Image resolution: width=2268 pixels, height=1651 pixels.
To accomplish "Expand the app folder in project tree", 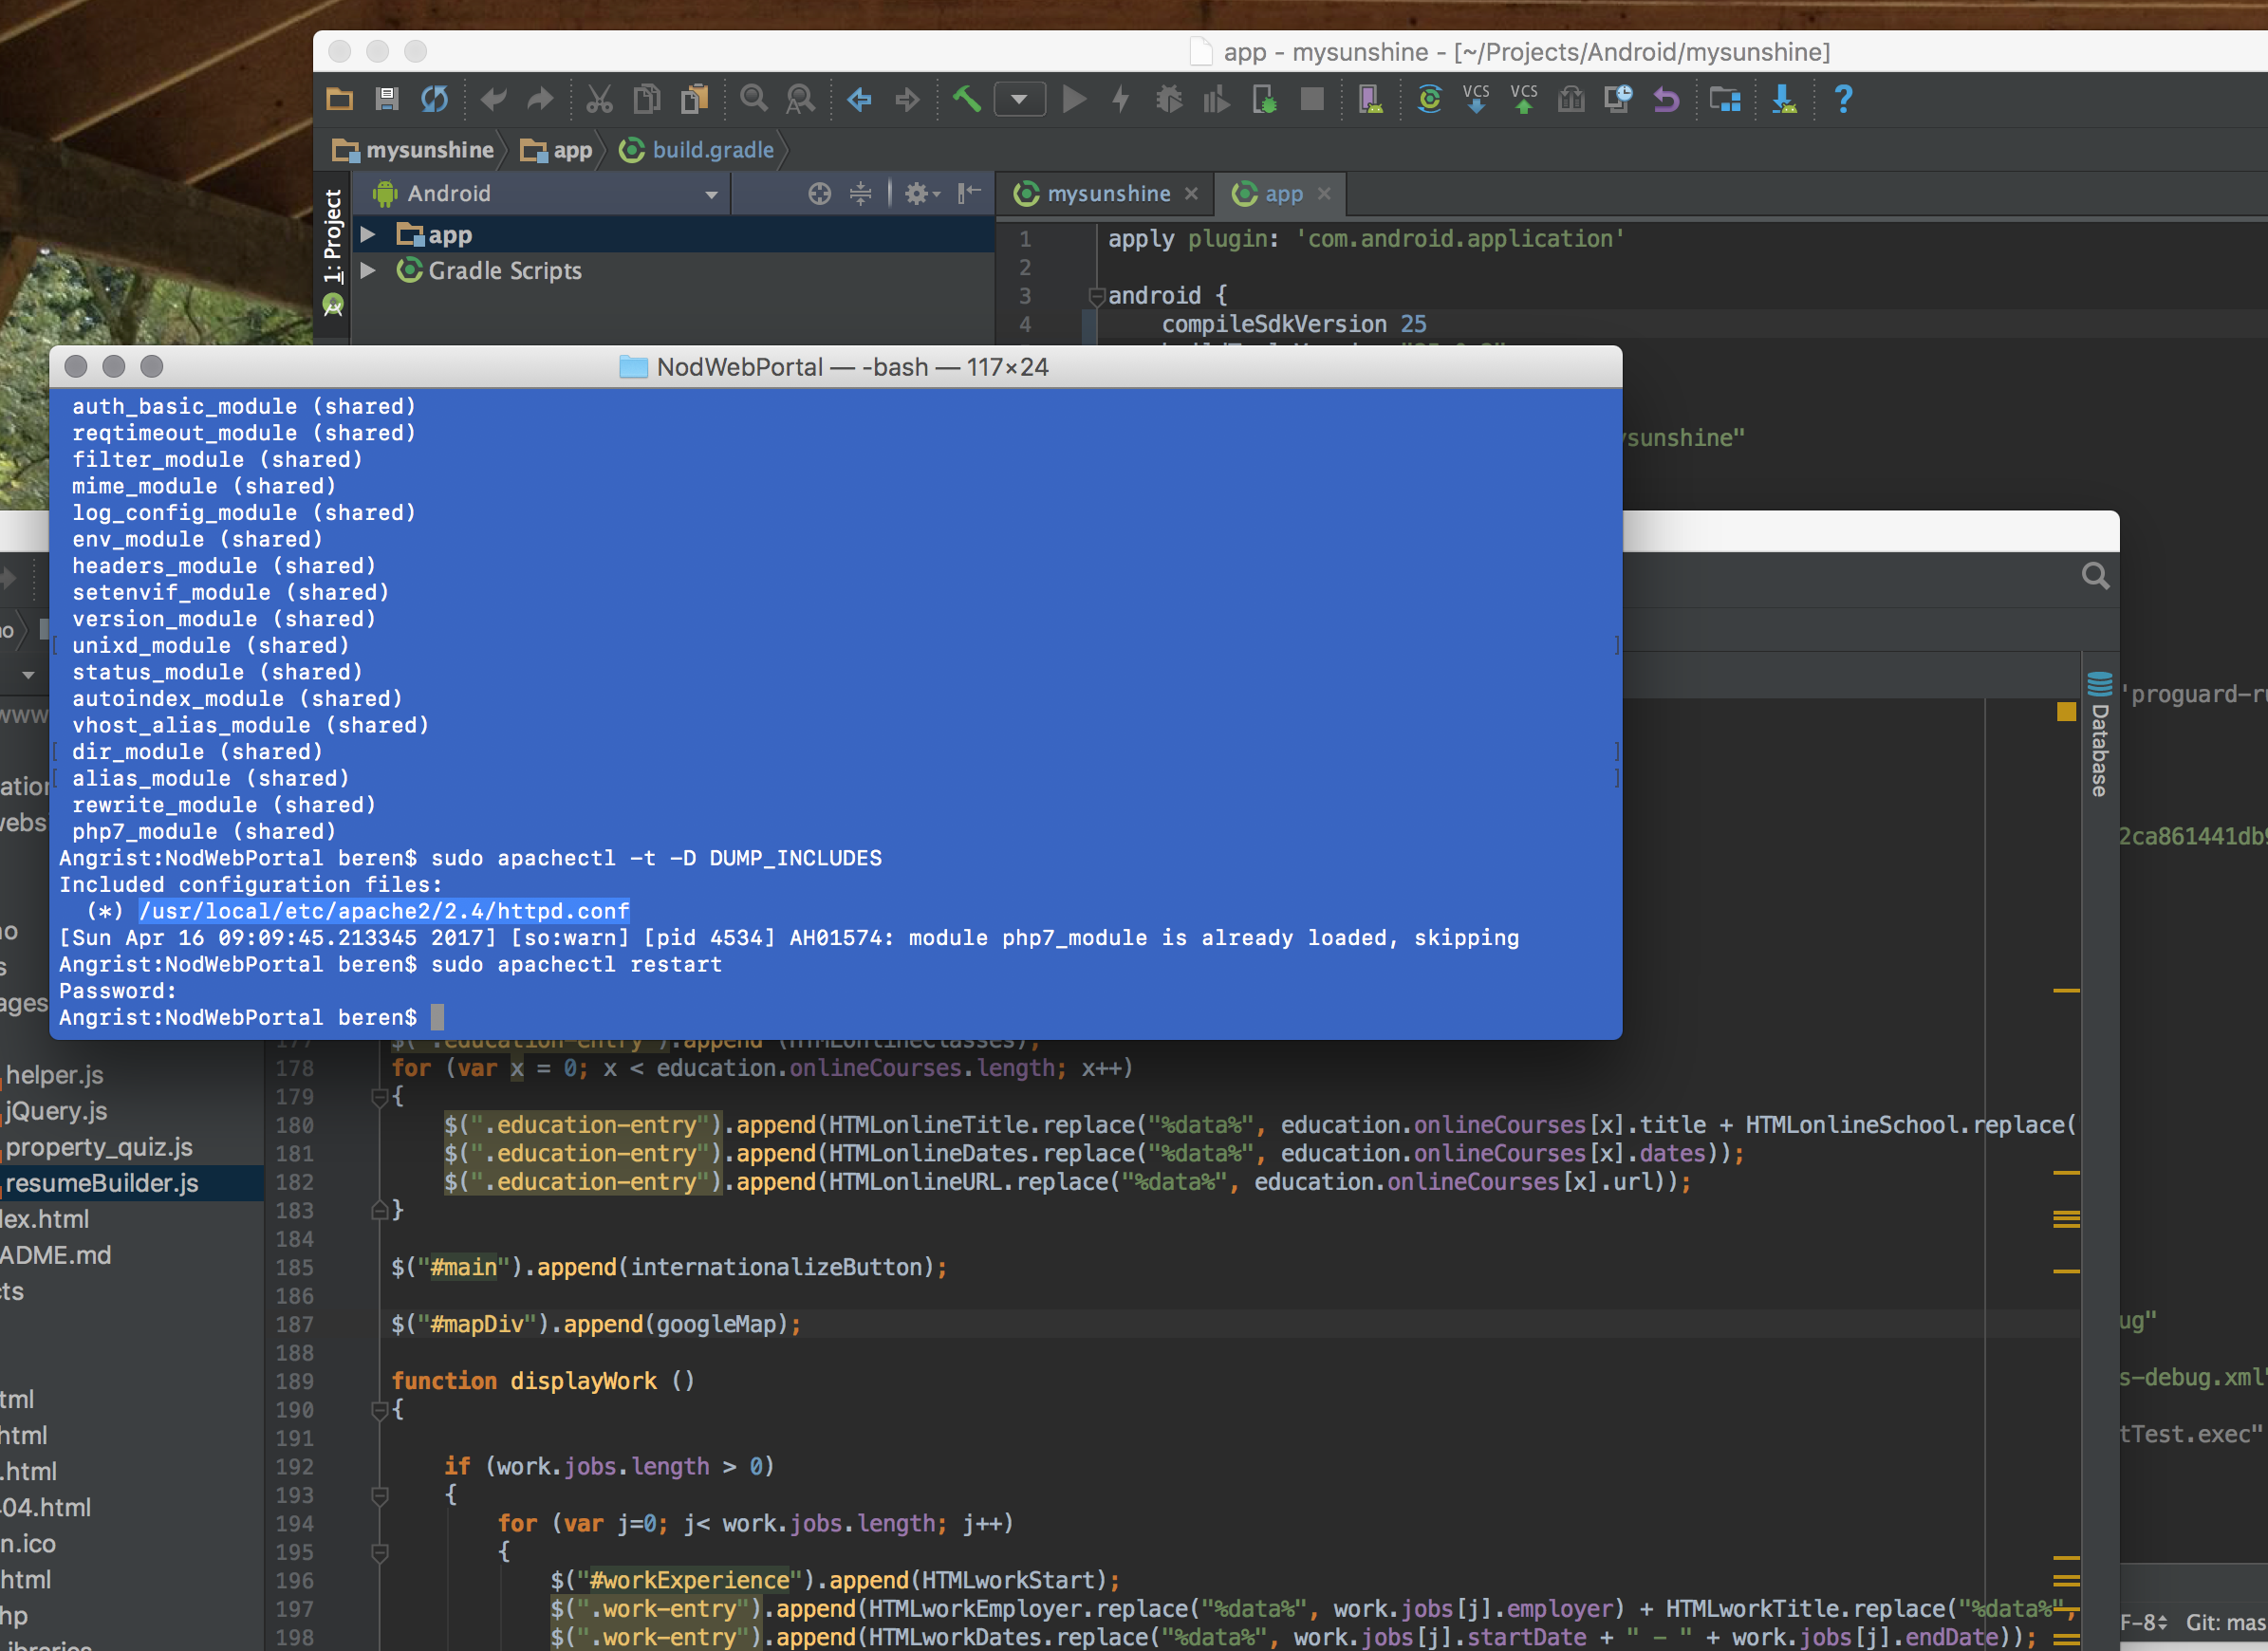I will (x=364, y=232).
